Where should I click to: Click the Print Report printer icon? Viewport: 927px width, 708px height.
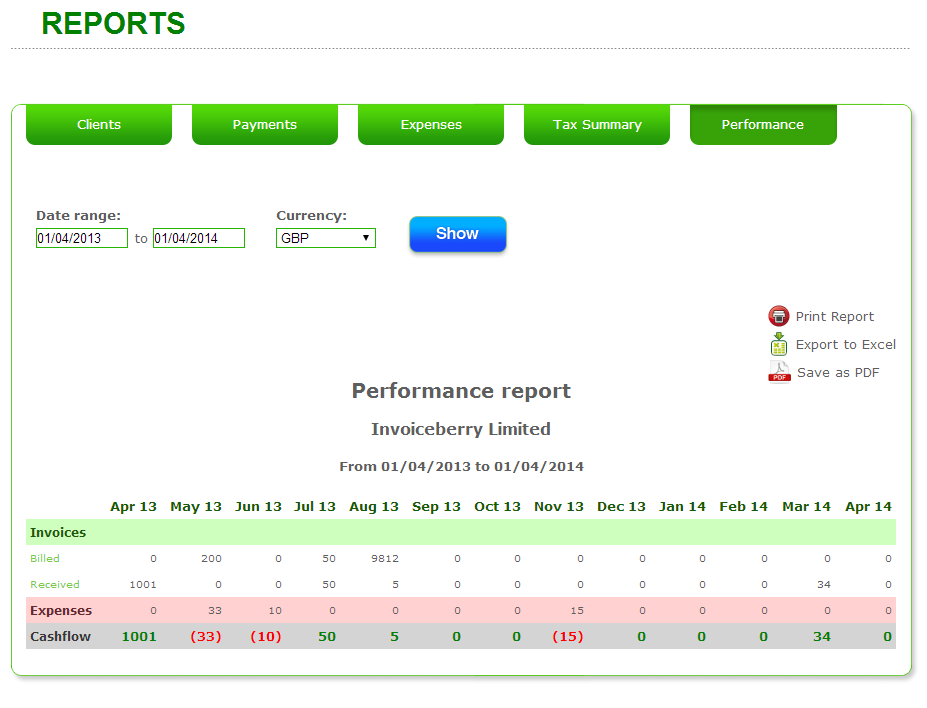[779, 316]
